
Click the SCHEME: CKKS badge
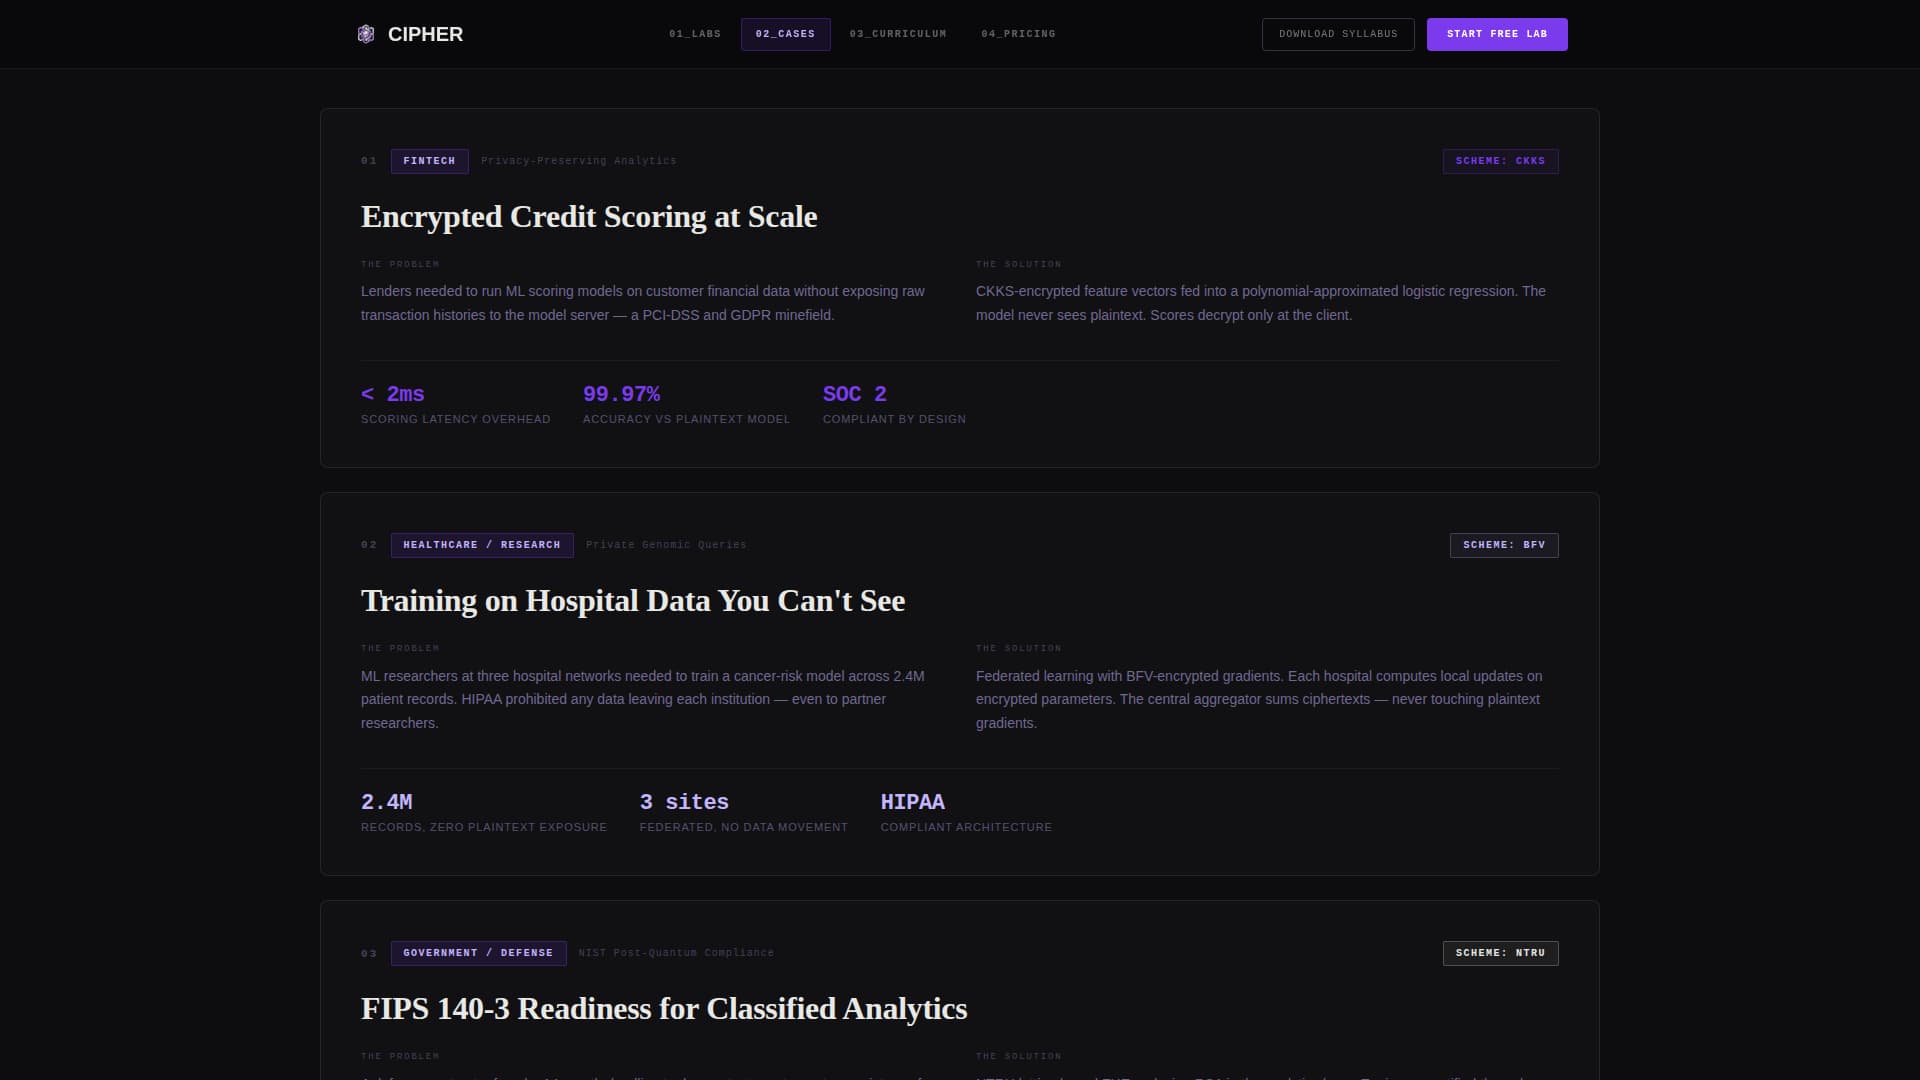[x=1500, y=161]
